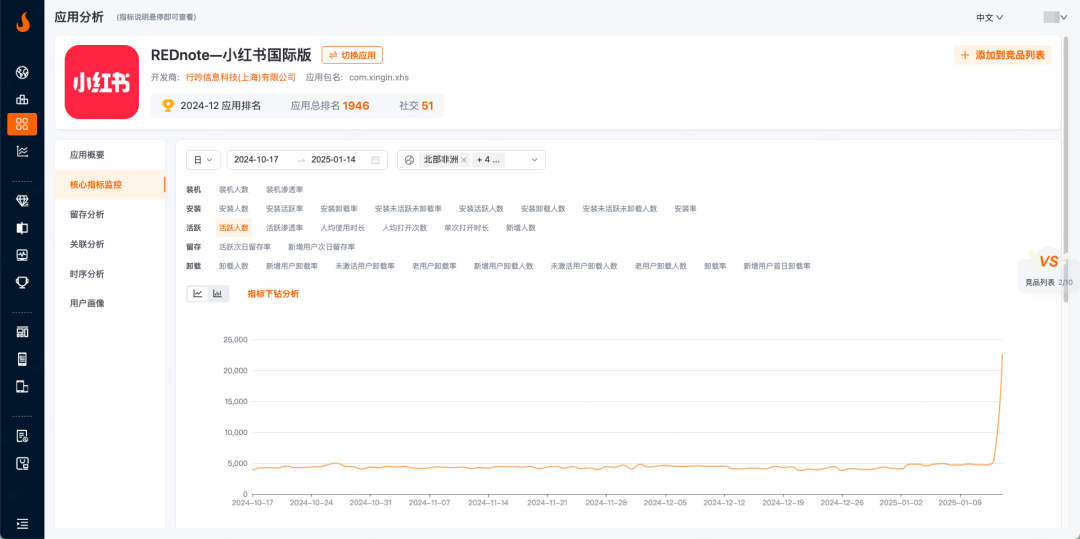Switch to line chart view
This screenshot has height=539, width=1080.
pos(198,294)
